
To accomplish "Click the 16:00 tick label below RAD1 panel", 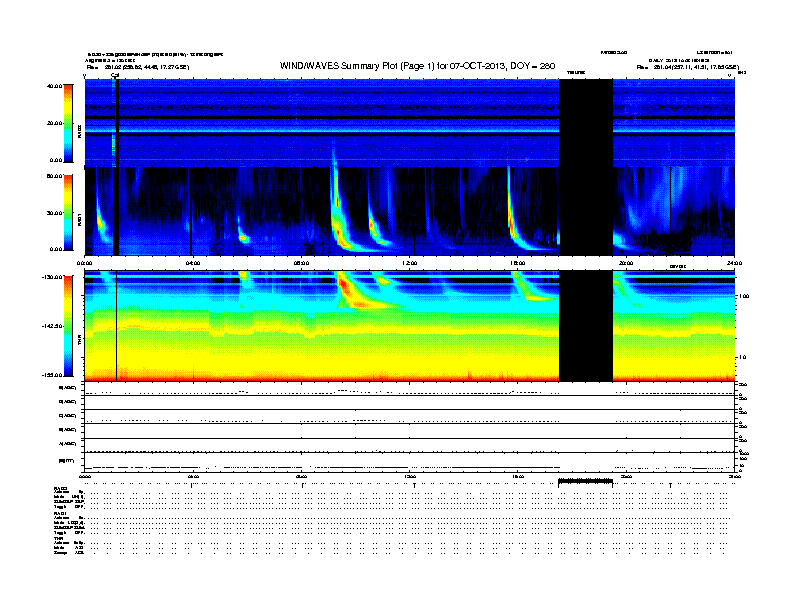I will [x=518, y=263].
